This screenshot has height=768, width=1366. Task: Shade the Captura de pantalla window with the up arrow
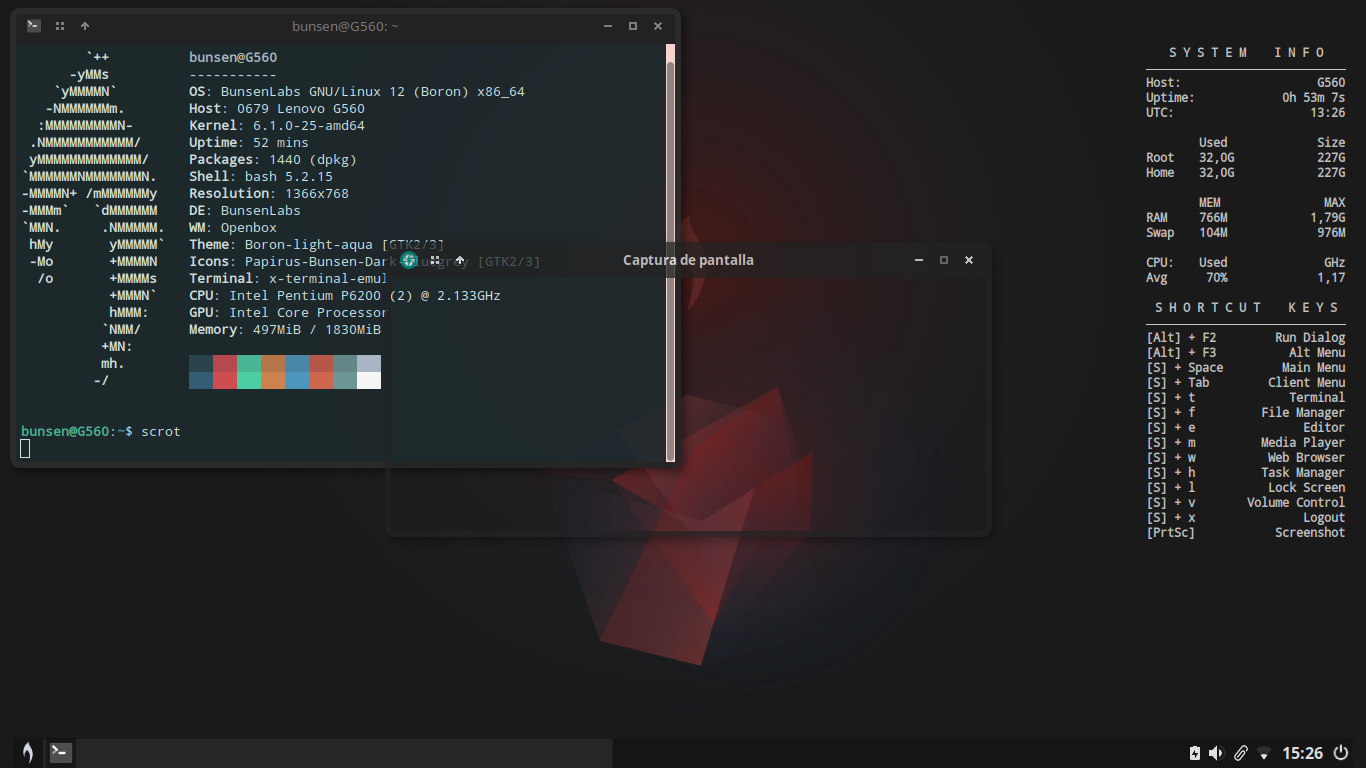coord(460,260)
